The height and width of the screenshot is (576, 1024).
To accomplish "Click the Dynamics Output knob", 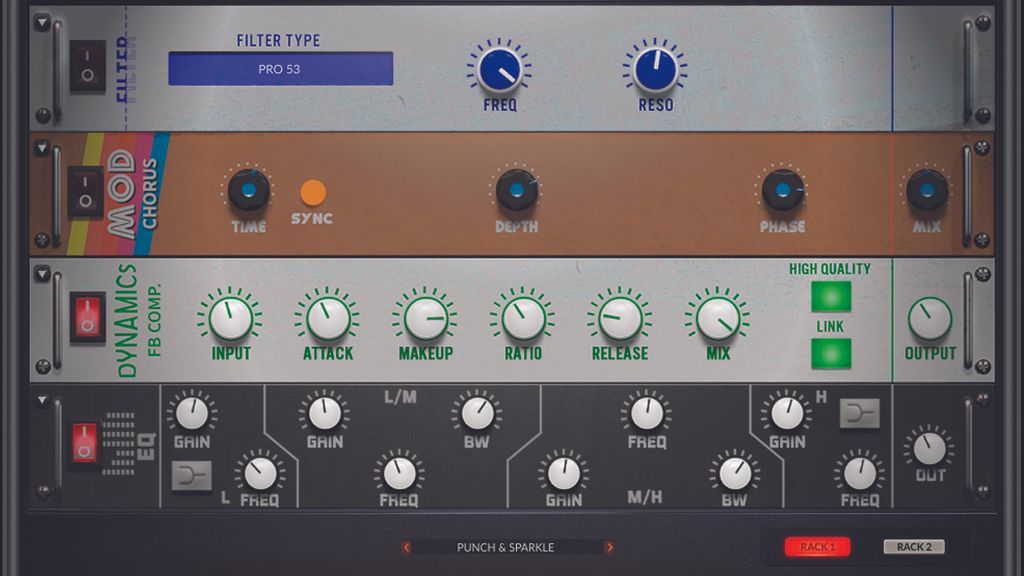I will [929, 318].
